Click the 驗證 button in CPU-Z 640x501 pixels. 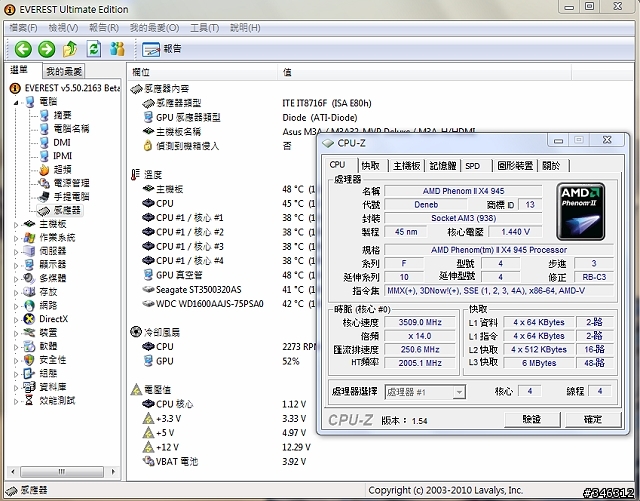click(531, 419)
